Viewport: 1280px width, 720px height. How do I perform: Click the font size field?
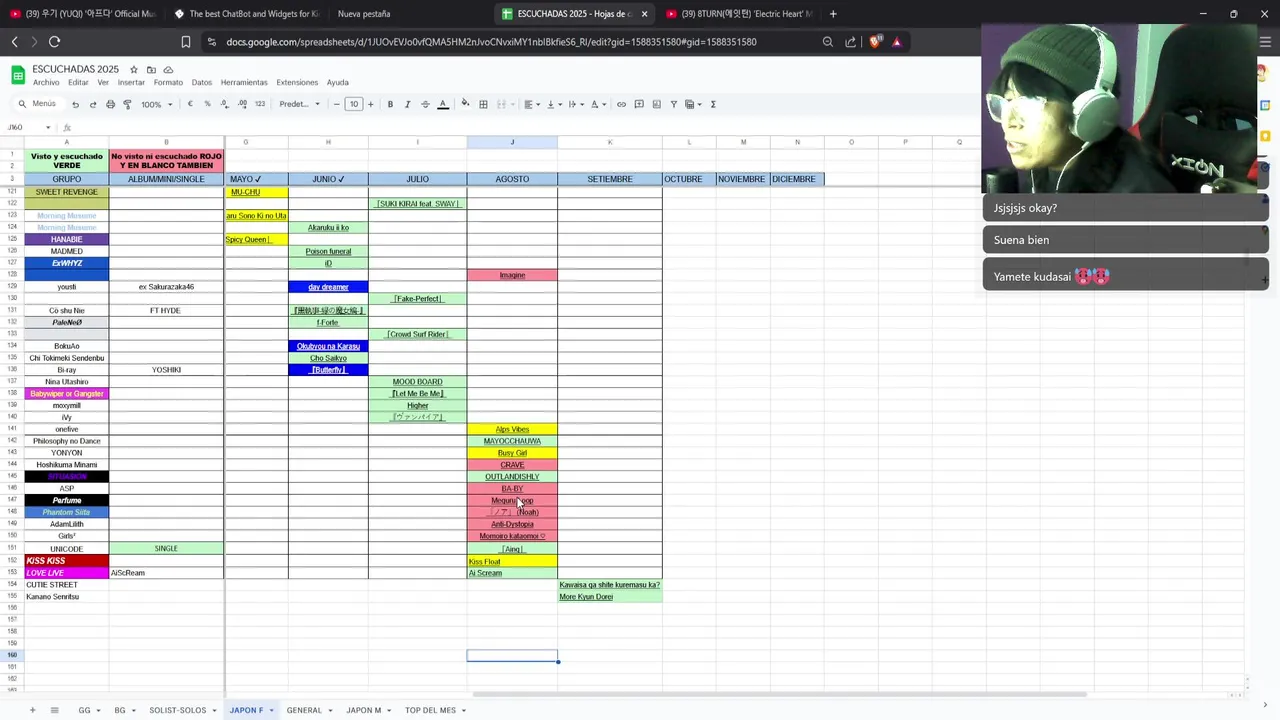point(353,104)
